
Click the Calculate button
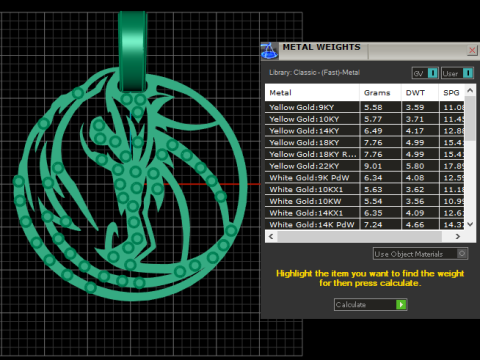[x=370, y=305]
